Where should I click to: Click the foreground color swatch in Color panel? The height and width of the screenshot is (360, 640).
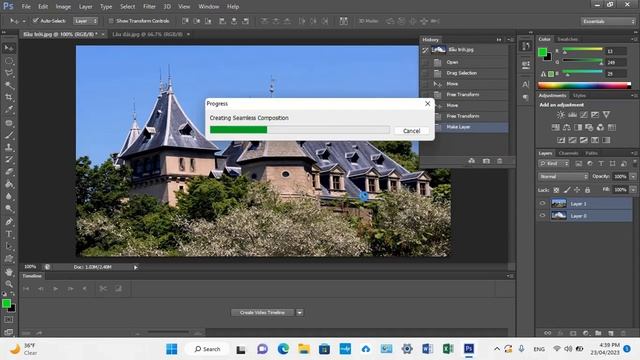pos(542,52)
